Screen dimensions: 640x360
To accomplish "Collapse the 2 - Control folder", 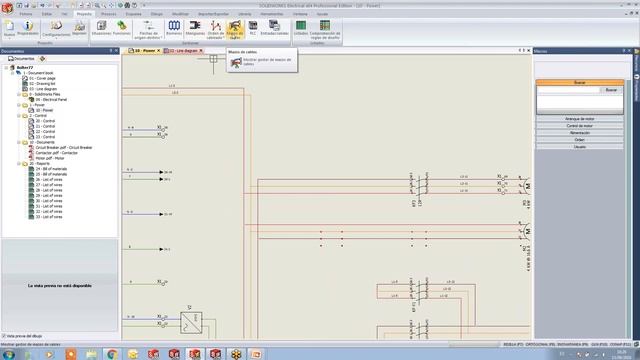I will 19,116.
